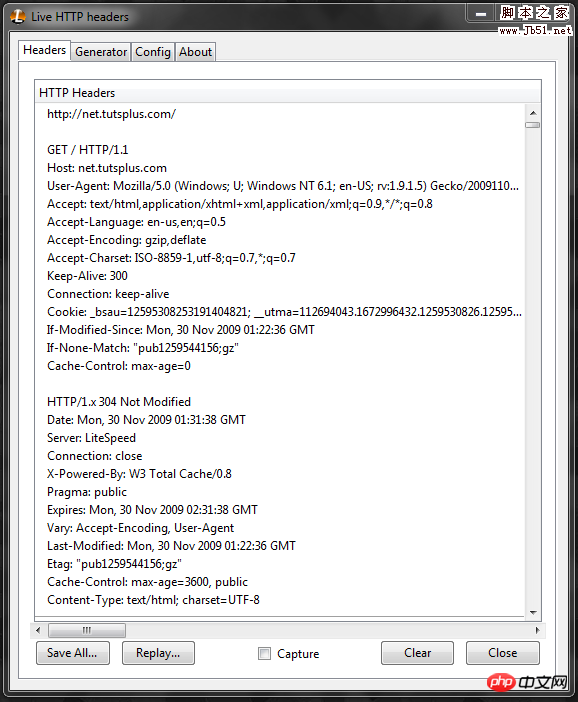Click the horizontal scrollbar thumb

pyautogui.click(x=87, y=630)
